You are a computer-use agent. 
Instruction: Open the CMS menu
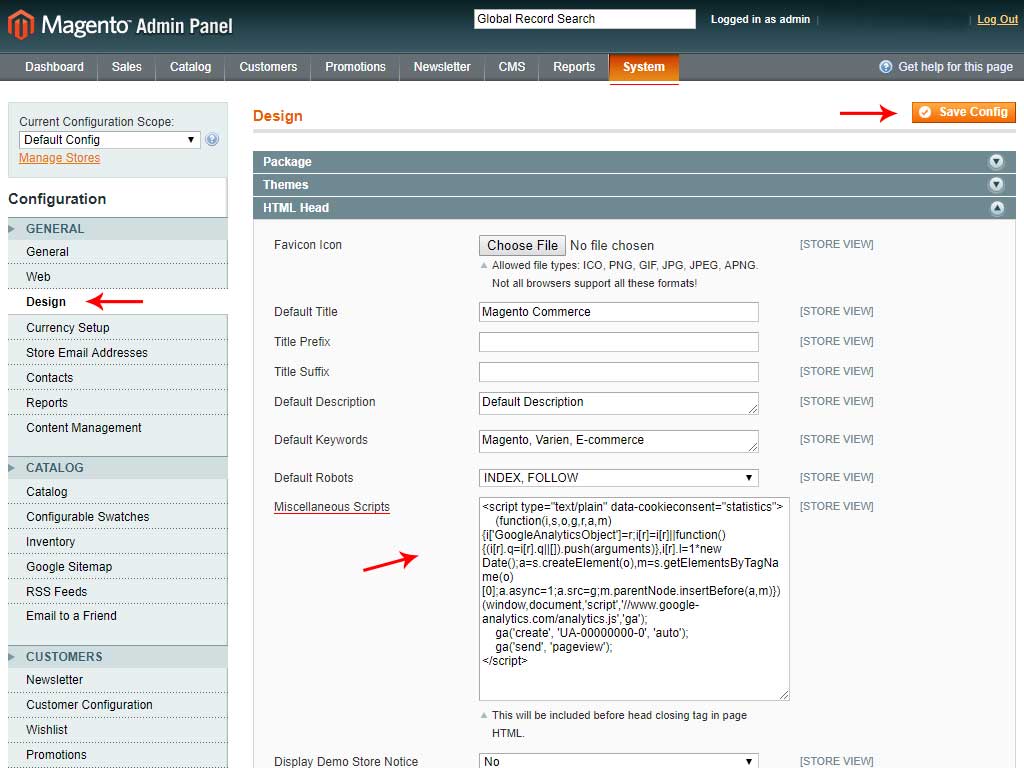[512, 67]
